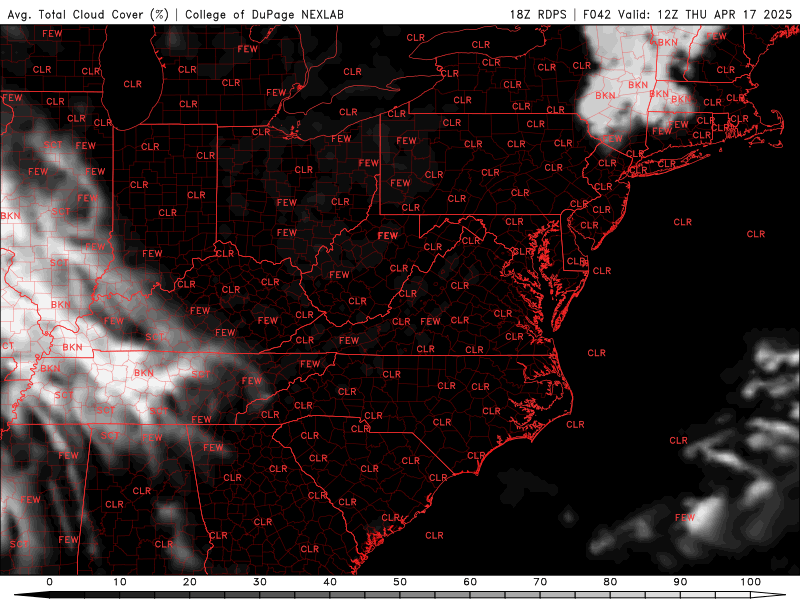Click the 'F042' forecast hour text
This screenshot has height=600, width=800.
(597, 14)
